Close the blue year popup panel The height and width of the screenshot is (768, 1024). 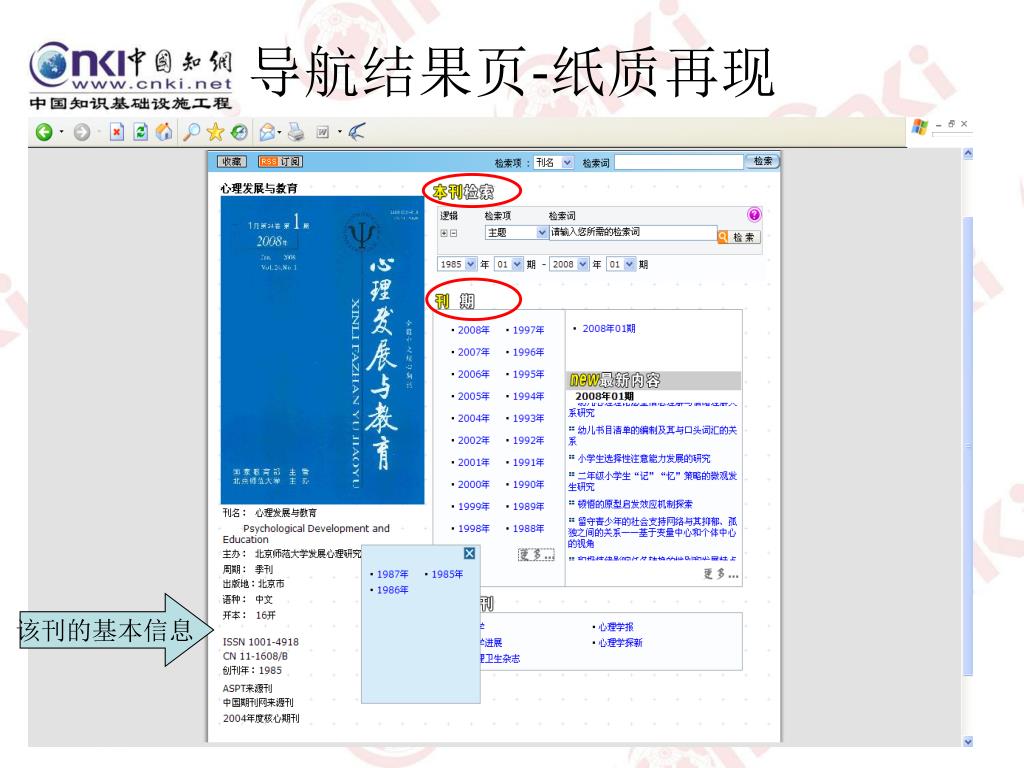pyautogui.click(x=469, y=554)
